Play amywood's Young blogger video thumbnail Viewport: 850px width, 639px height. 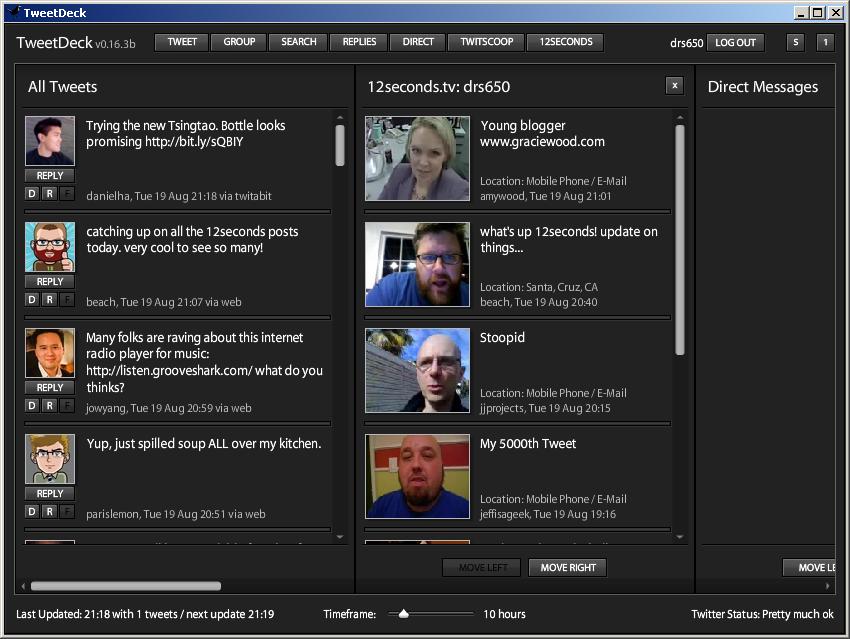coord(417,159)
